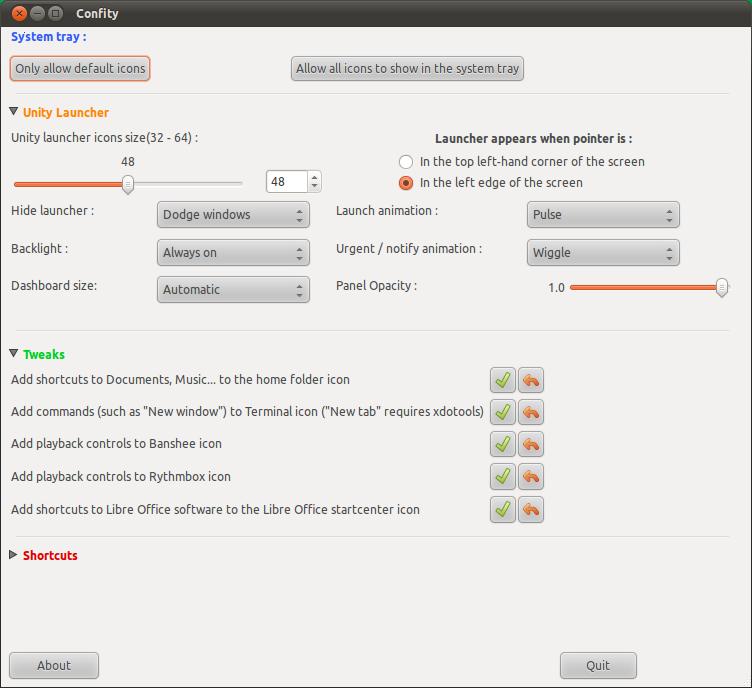Click the 'Hide launcher :' label

pyautogui.click(x=53, y=210)
